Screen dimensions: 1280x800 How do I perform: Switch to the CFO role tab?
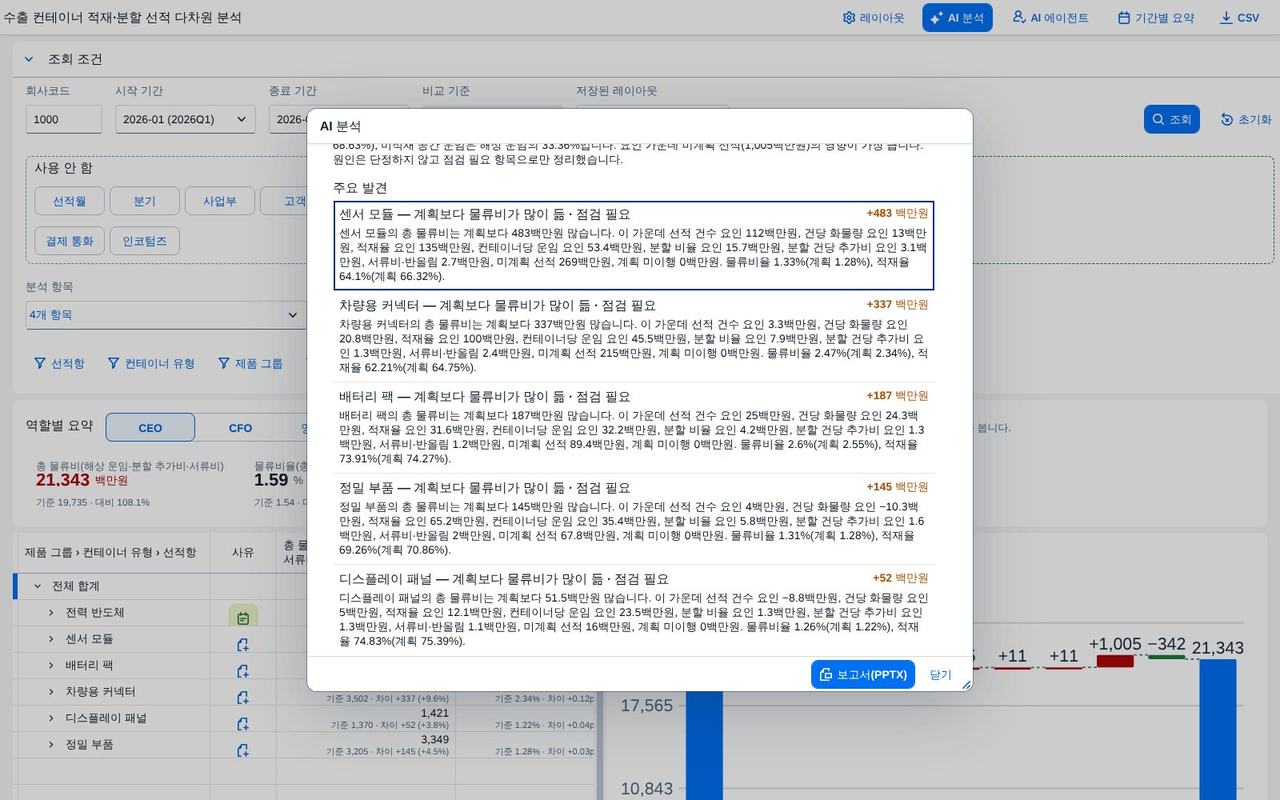[x=240, y=428]
